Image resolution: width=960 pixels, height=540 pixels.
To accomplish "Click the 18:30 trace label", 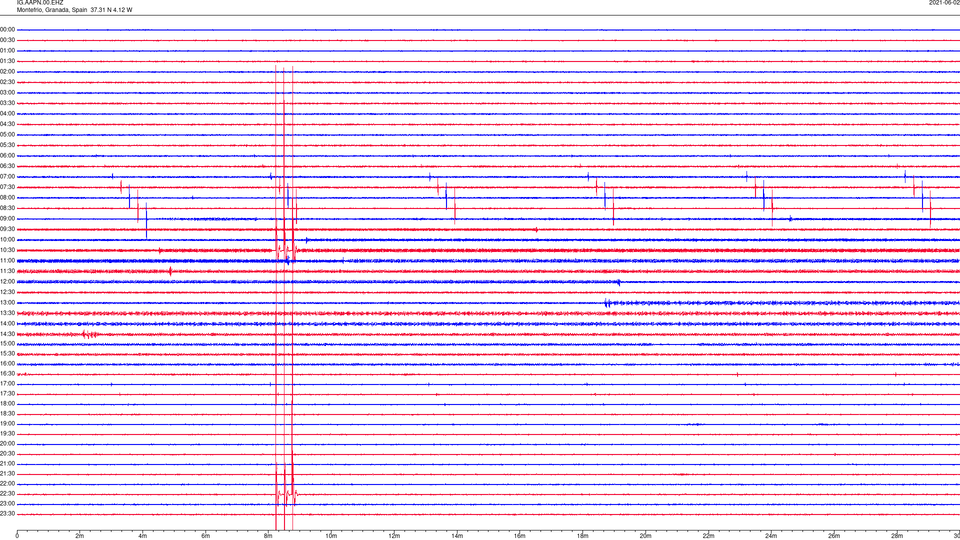I will pos(7,414).
